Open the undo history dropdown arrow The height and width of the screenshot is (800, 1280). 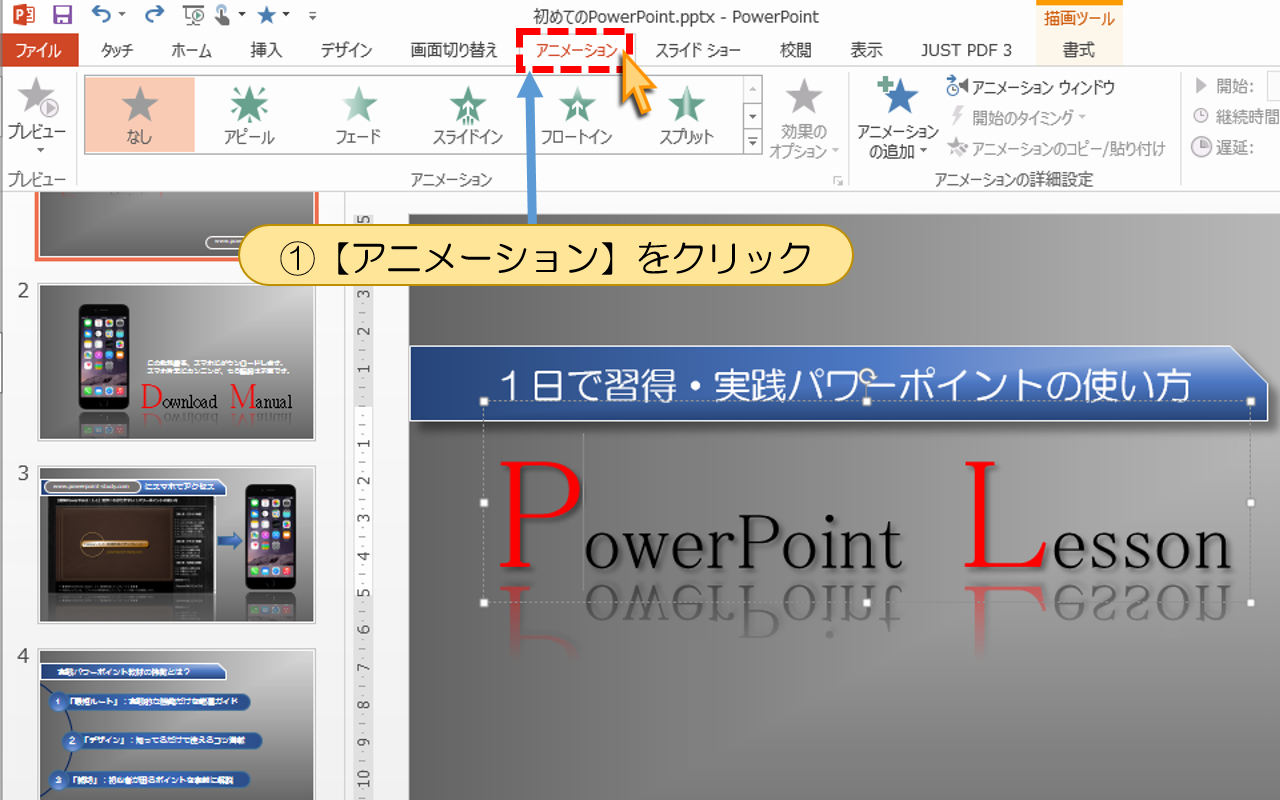click(x=122, y=15)
